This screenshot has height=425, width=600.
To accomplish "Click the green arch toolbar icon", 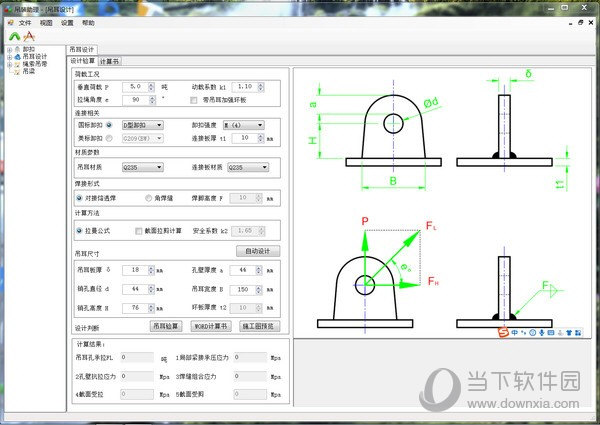I will pos(13,35).
